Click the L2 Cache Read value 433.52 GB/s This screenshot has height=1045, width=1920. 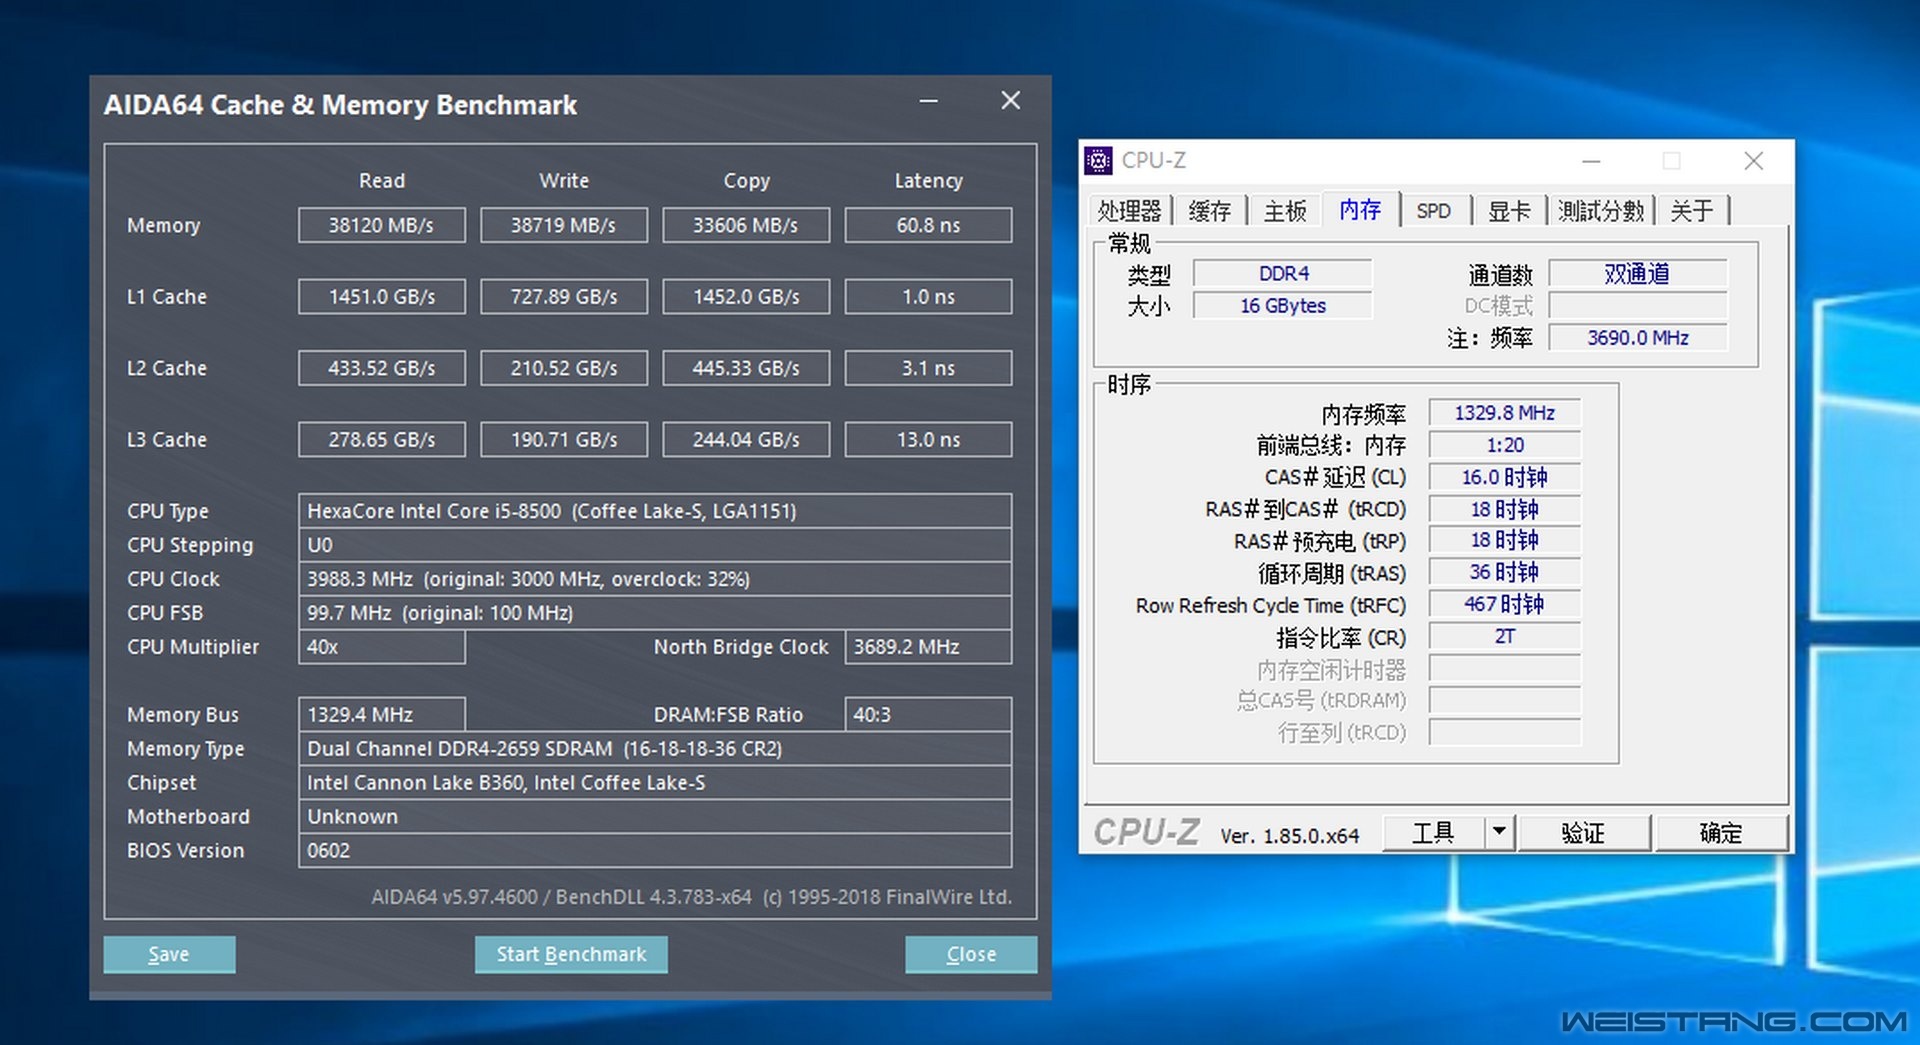click(382, 368)
